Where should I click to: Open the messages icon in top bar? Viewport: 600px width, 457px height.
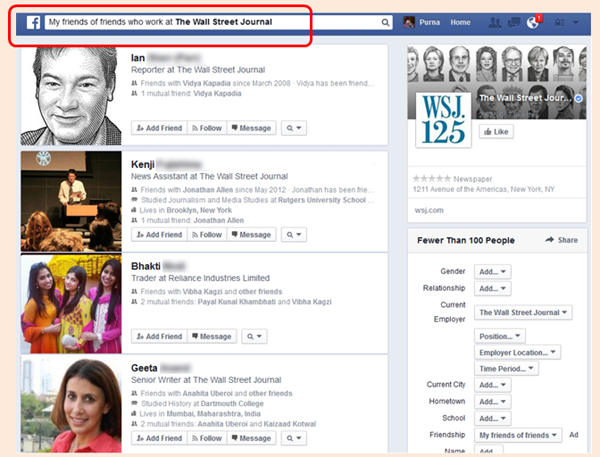coord(514,23)
